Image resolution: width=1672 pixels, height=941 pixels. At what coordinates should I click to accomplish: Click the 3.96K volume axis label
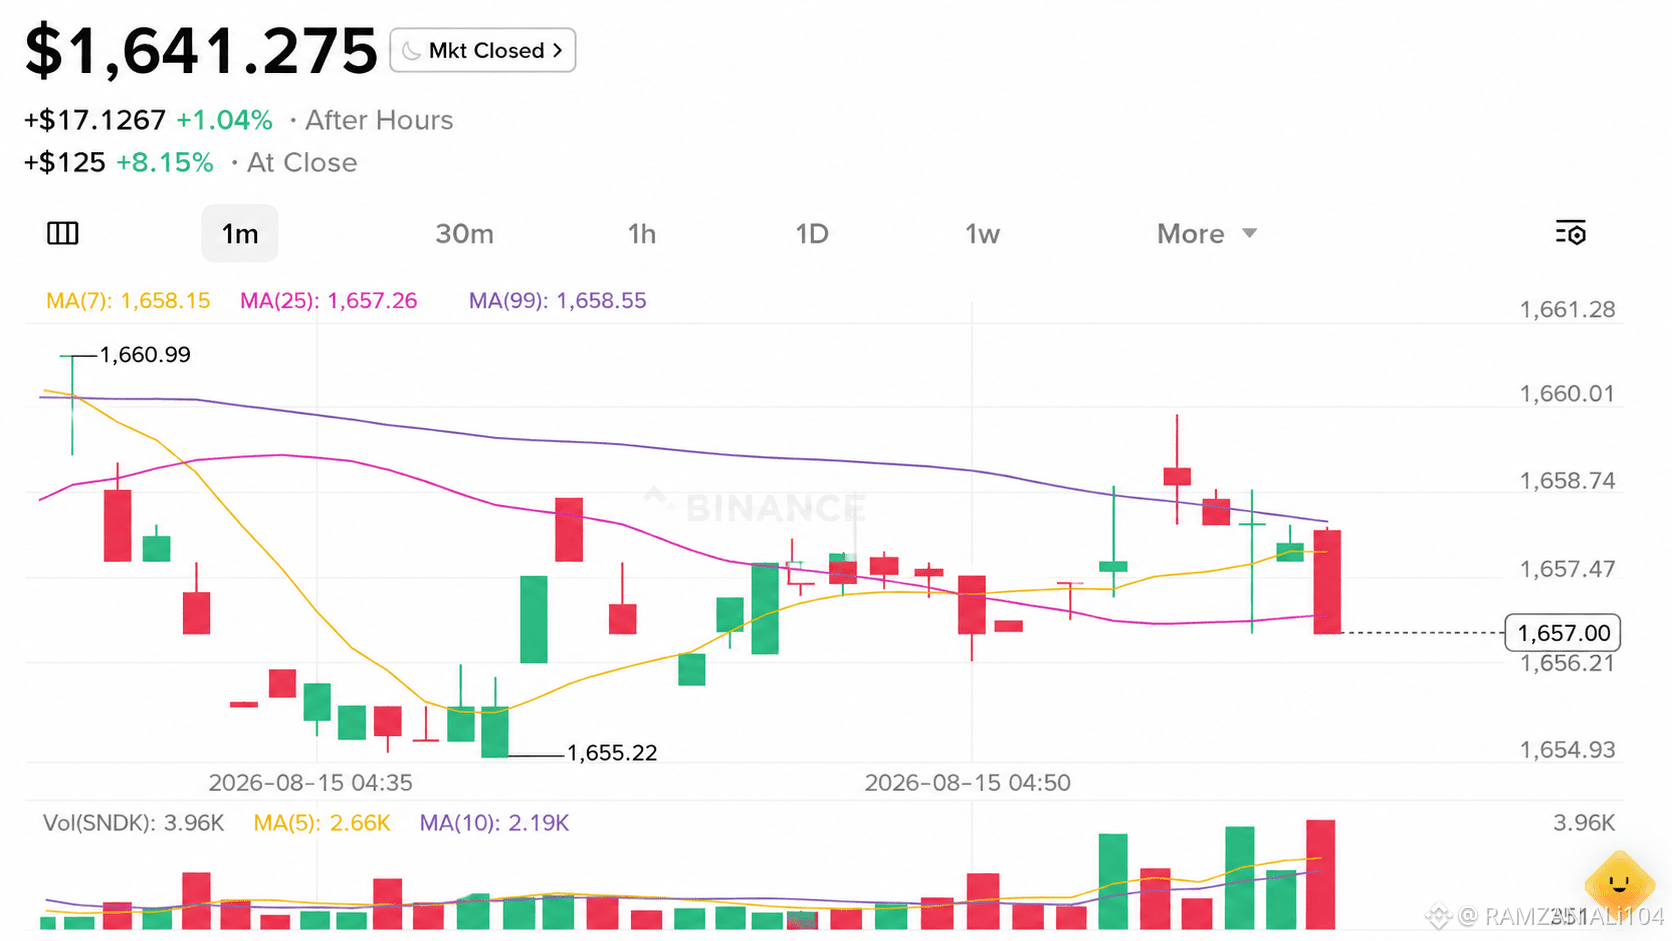1584,823
